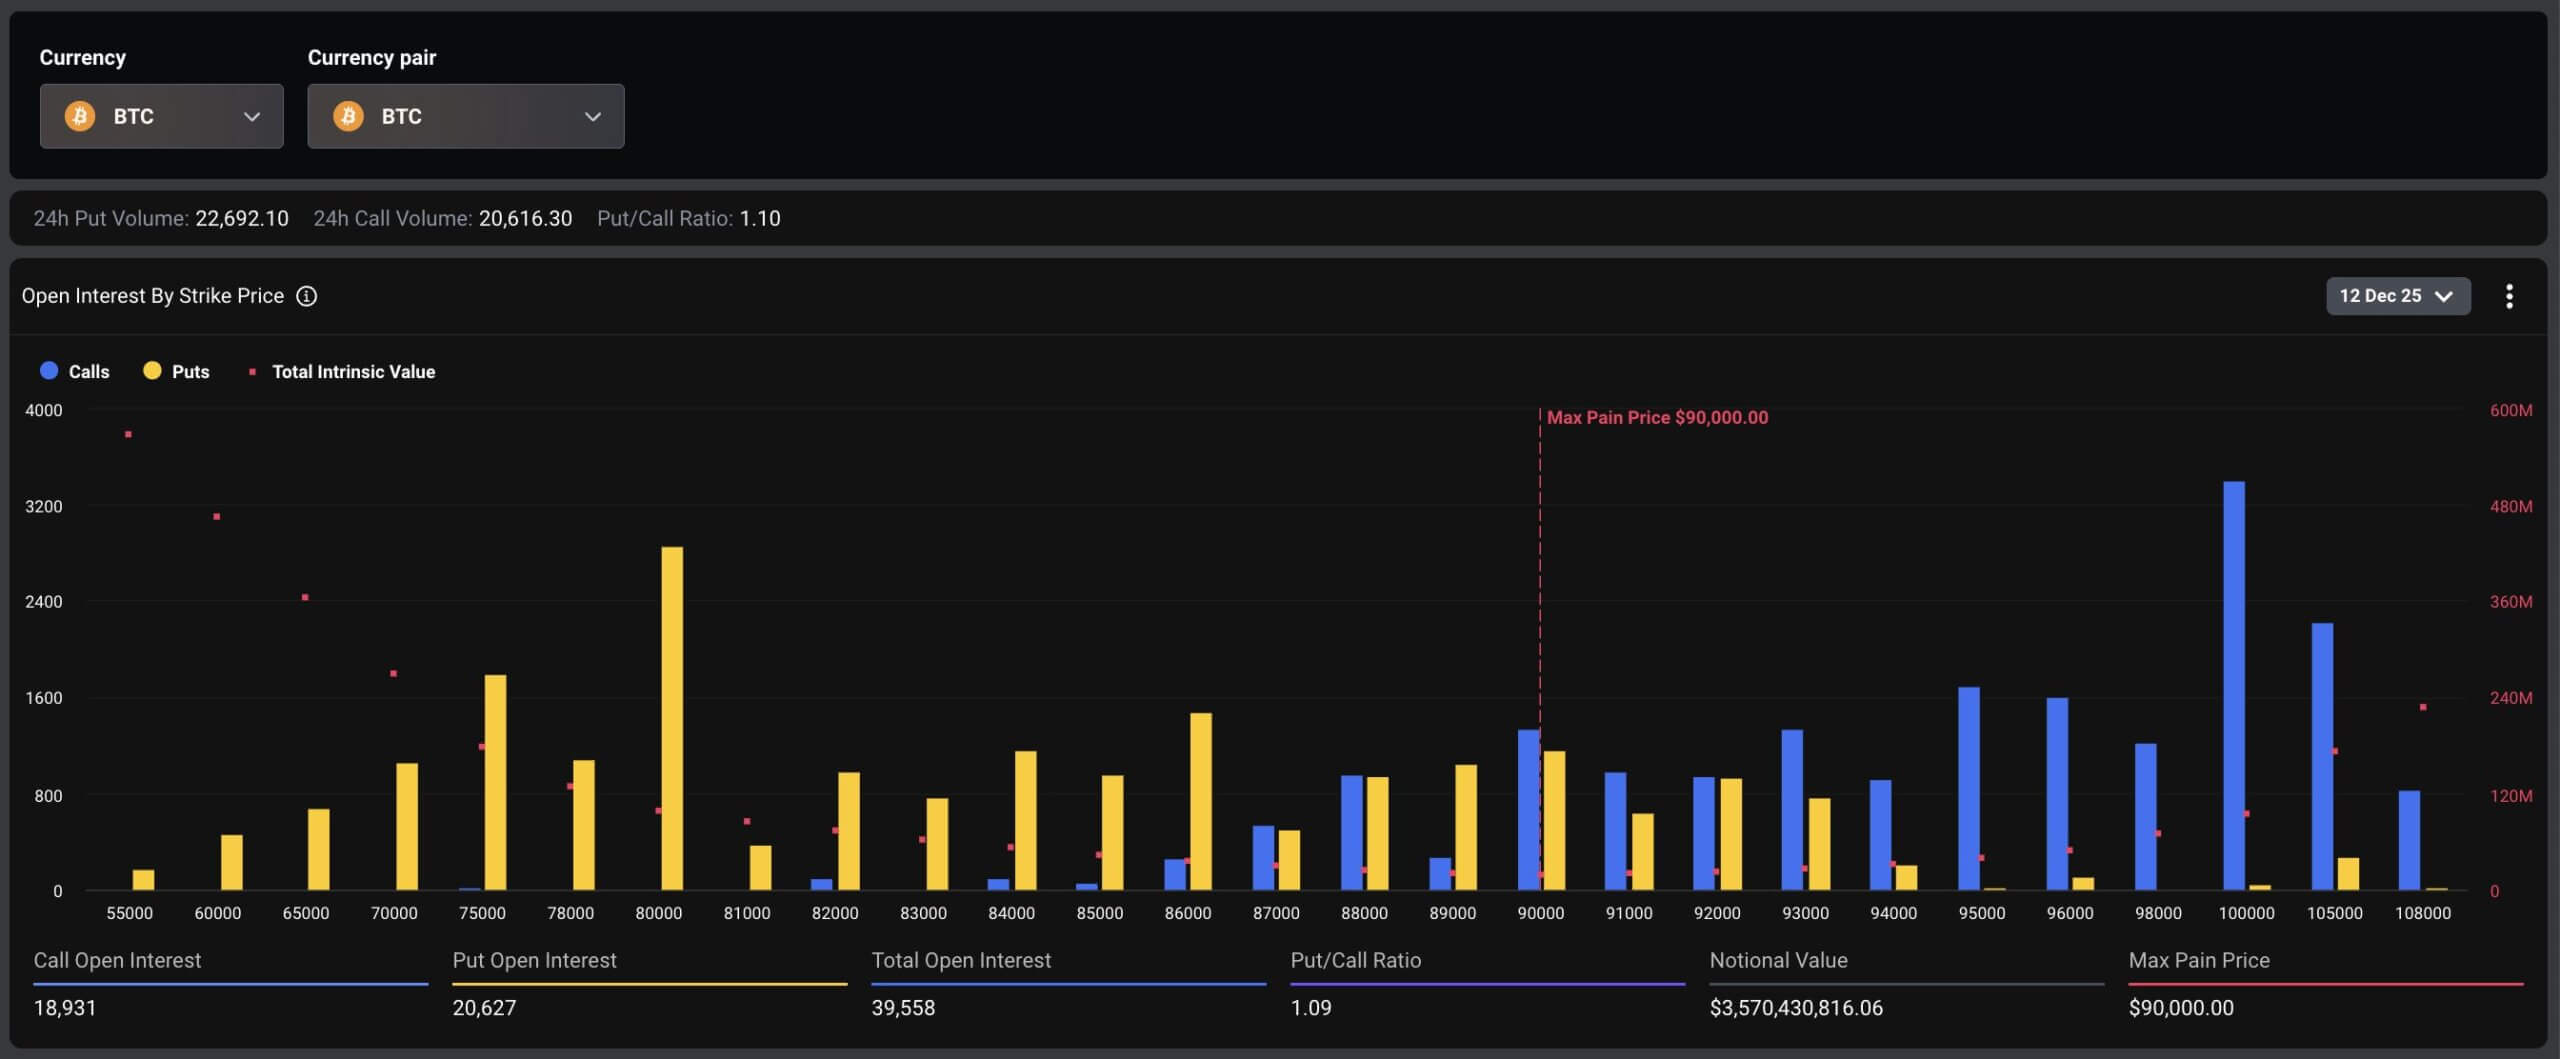The width and height of the screenshot is (2560, 1059).
Task: Expand the 12 Dec 25 expiry date dropdown
Action: [x=2399, y=296]
